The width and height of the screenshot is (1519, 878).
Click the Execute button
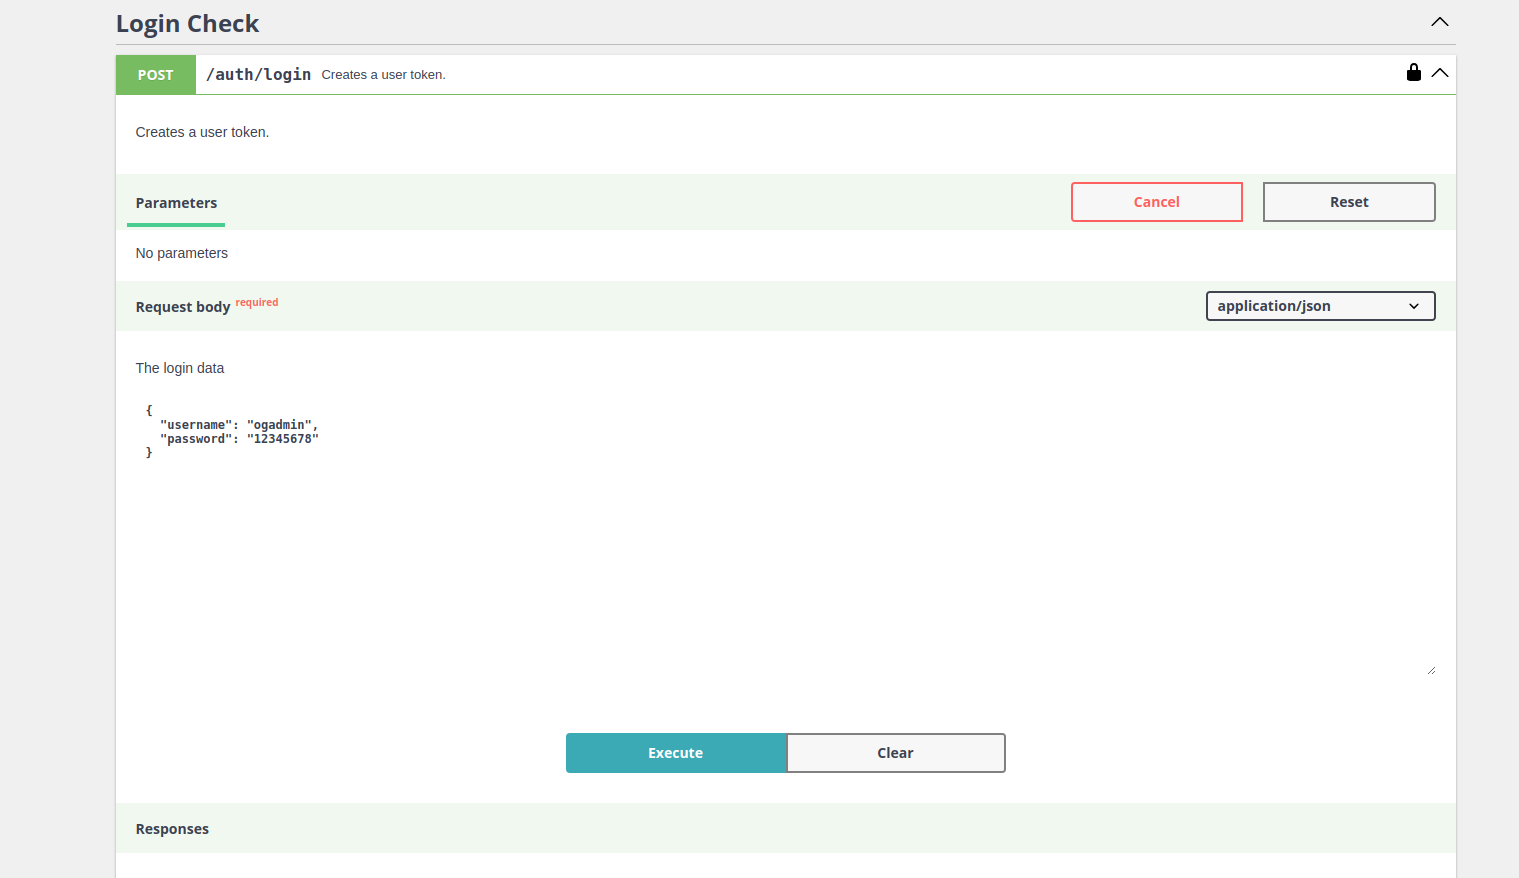[675, 753]
